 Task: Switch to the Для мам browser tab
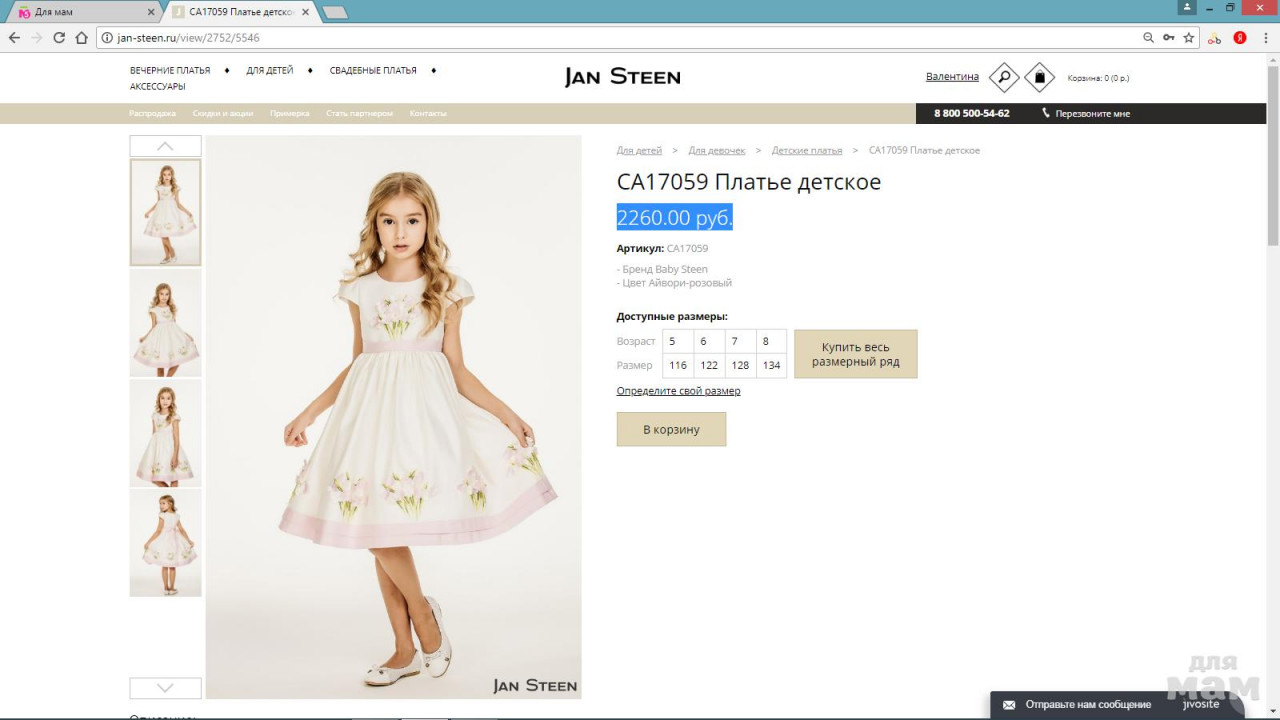[x=80, y=12]
